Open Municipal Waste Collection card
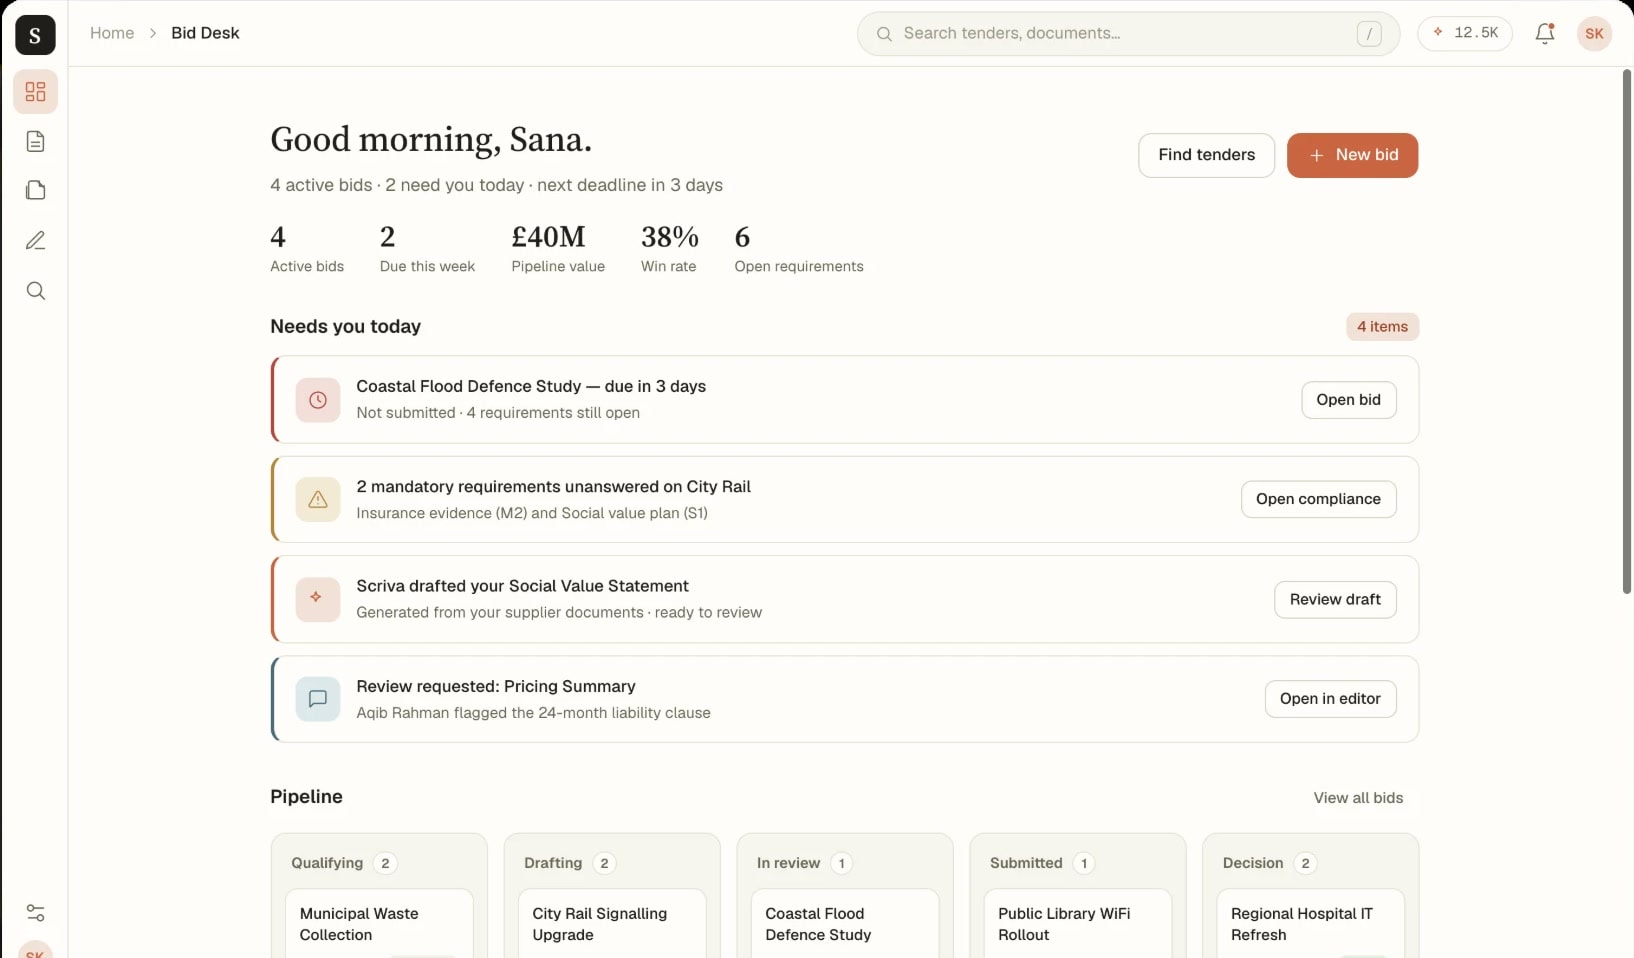Viewport: 1634px width, 958px height. click(x=379, y=924)
